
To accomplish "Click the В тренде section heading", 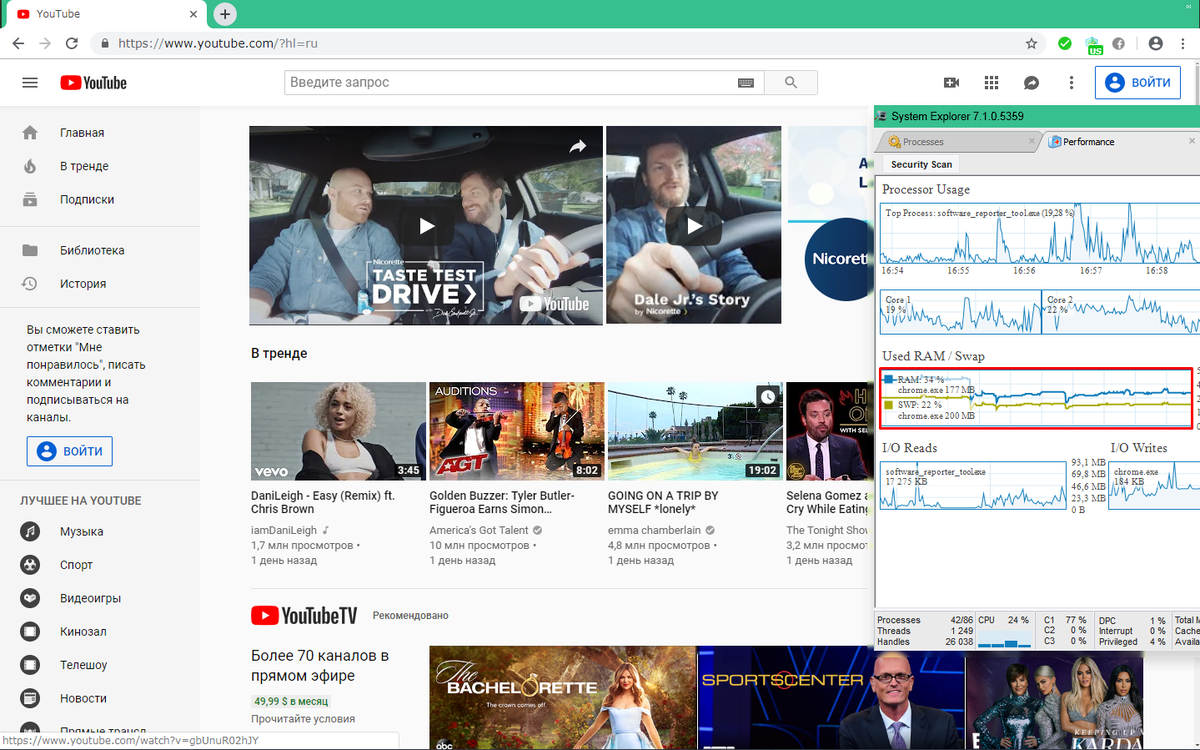I will coord(279,354).
